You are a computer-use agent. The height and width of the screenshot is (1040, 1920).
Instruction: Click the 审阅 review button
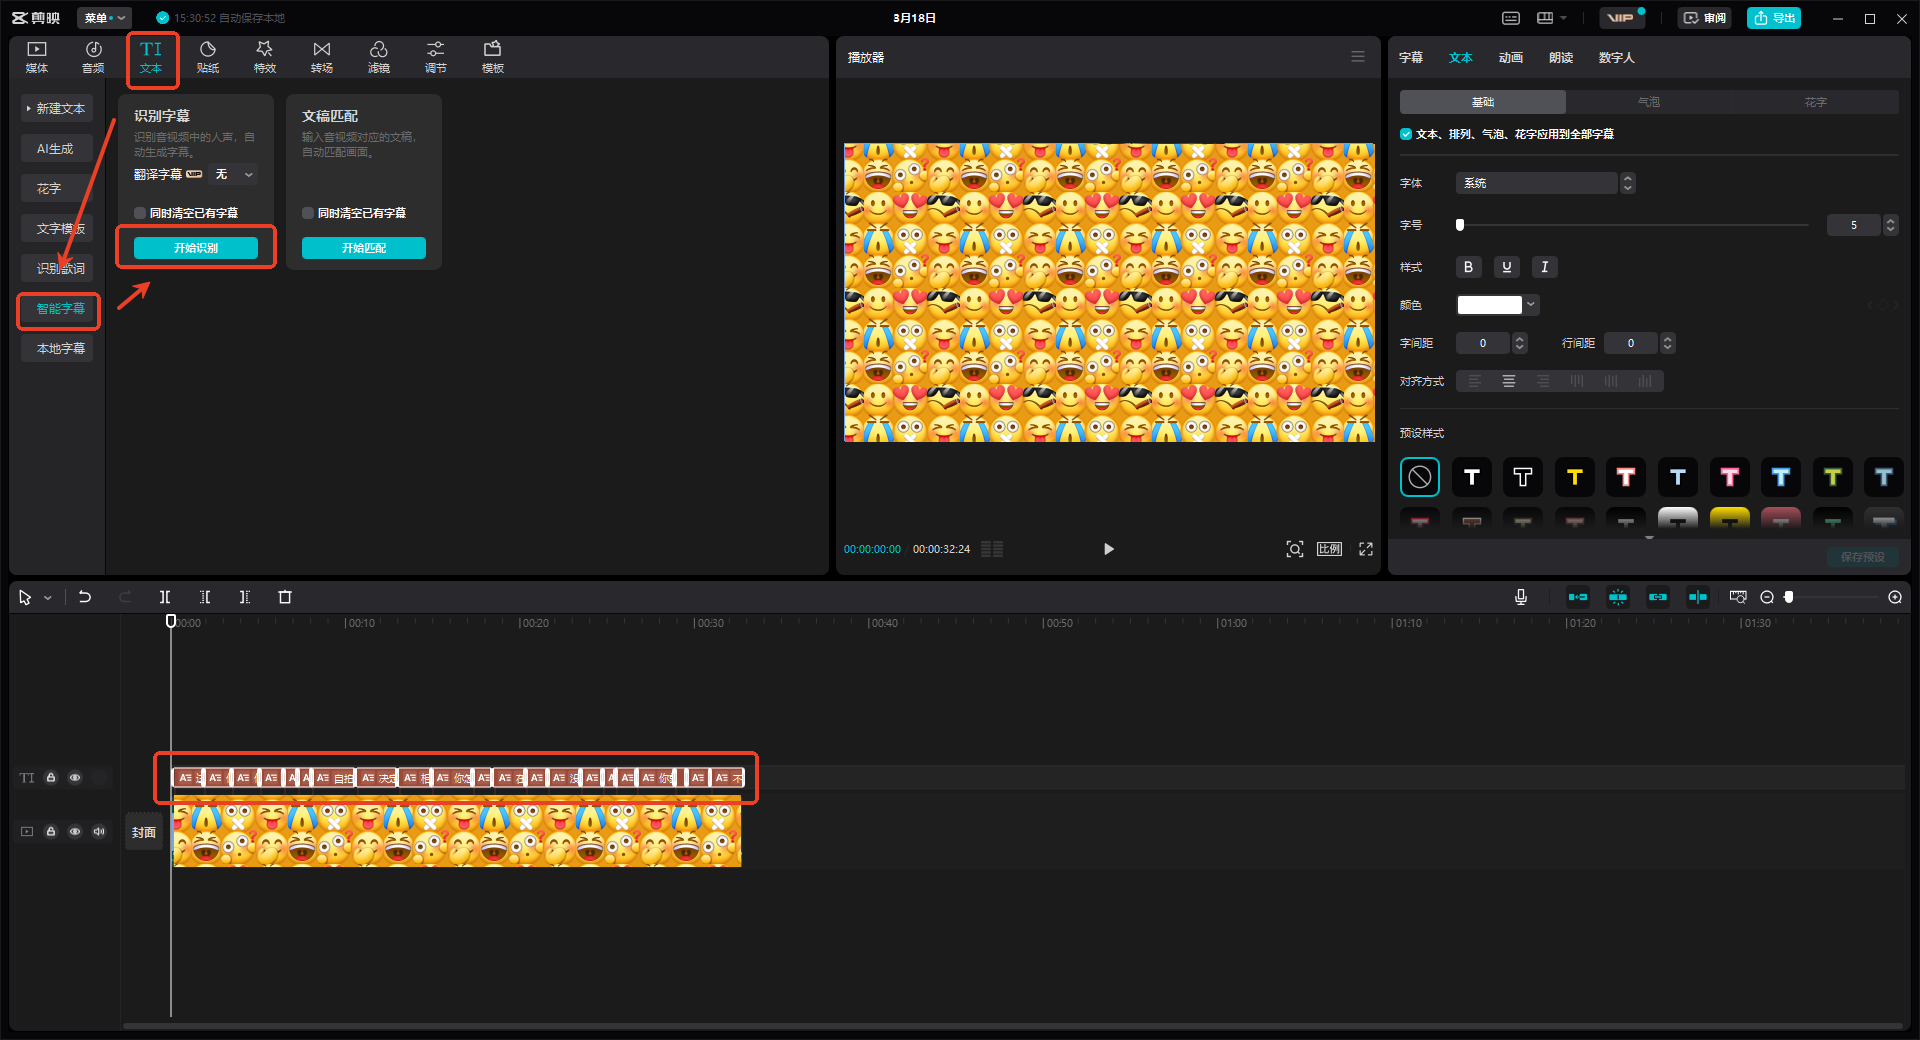(x=1705, y=18)
